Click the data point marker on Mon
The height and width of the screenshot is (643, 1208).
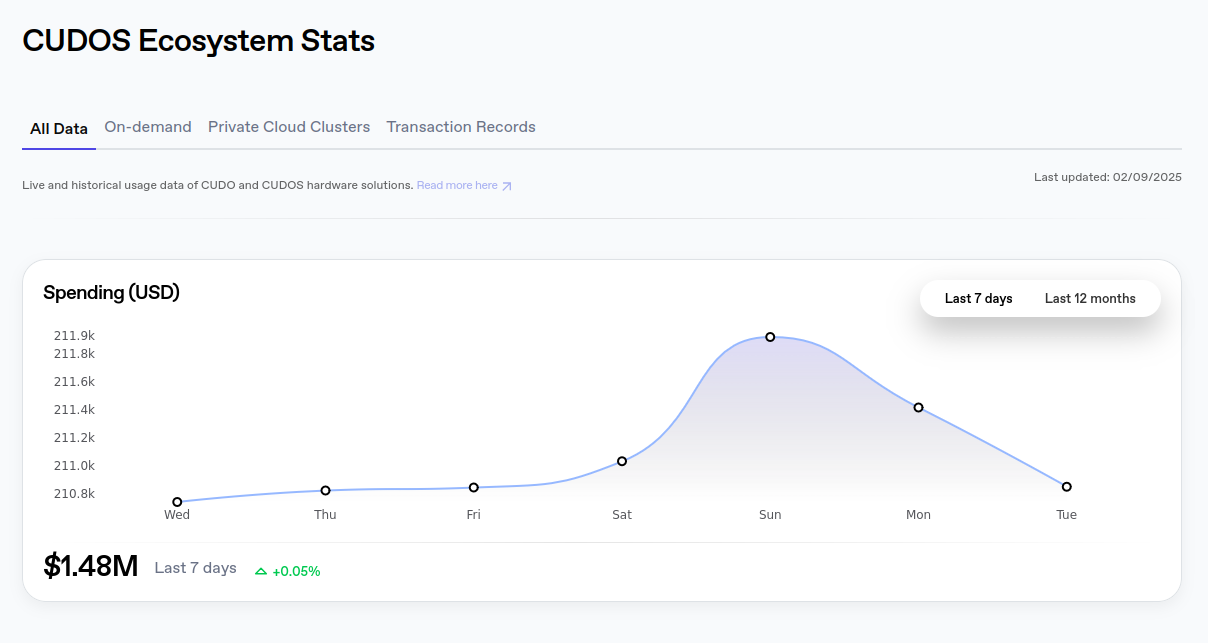click(918, 407)
